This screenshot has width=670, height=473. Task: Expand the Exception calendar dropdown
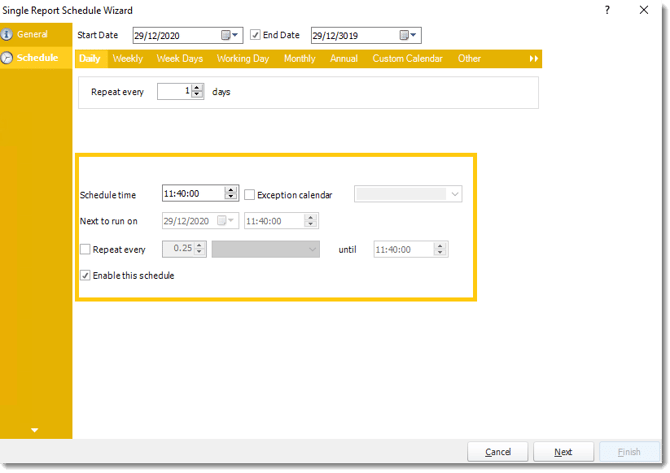tap(455, 194)
